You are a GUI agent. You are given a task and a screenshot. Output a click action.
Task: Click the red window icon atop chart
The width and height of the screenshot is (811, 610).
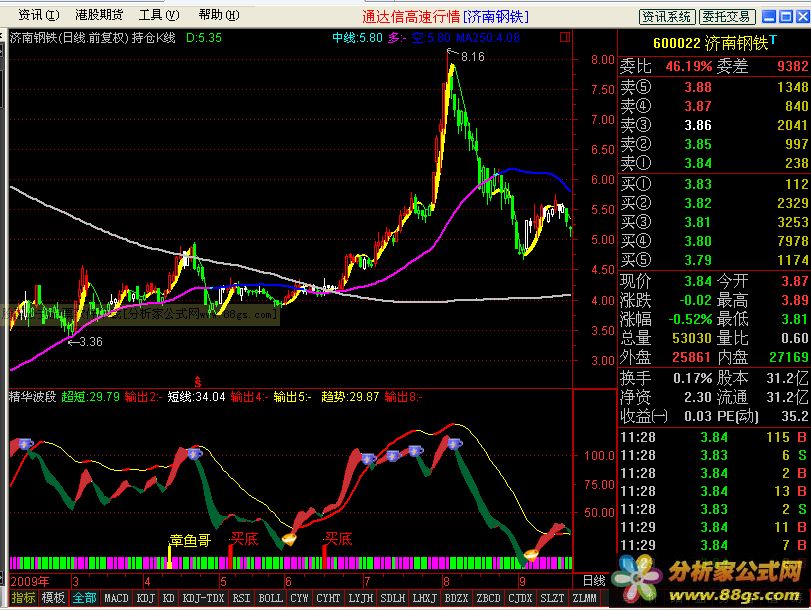tap(565, 37)
